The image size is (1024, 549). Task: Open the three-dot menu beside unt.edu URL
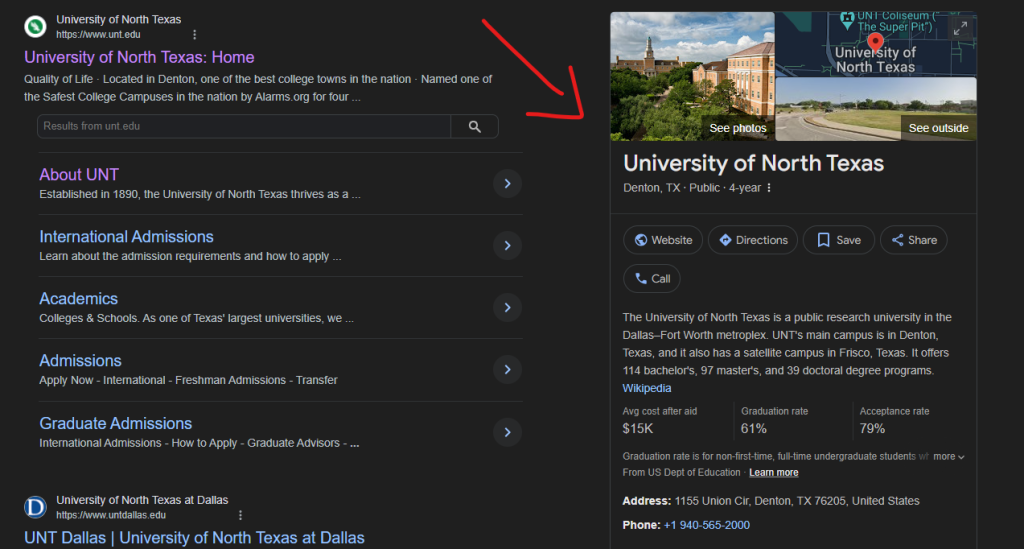pyautogui.click(x=194, y=35)
